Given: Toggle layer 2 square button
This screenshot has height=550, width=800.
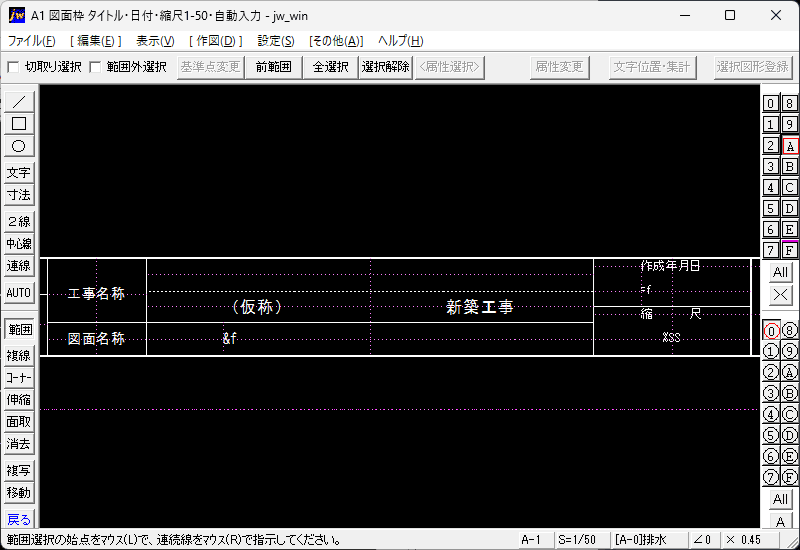Looking at the screenshot, I should [x=771, y=145].
